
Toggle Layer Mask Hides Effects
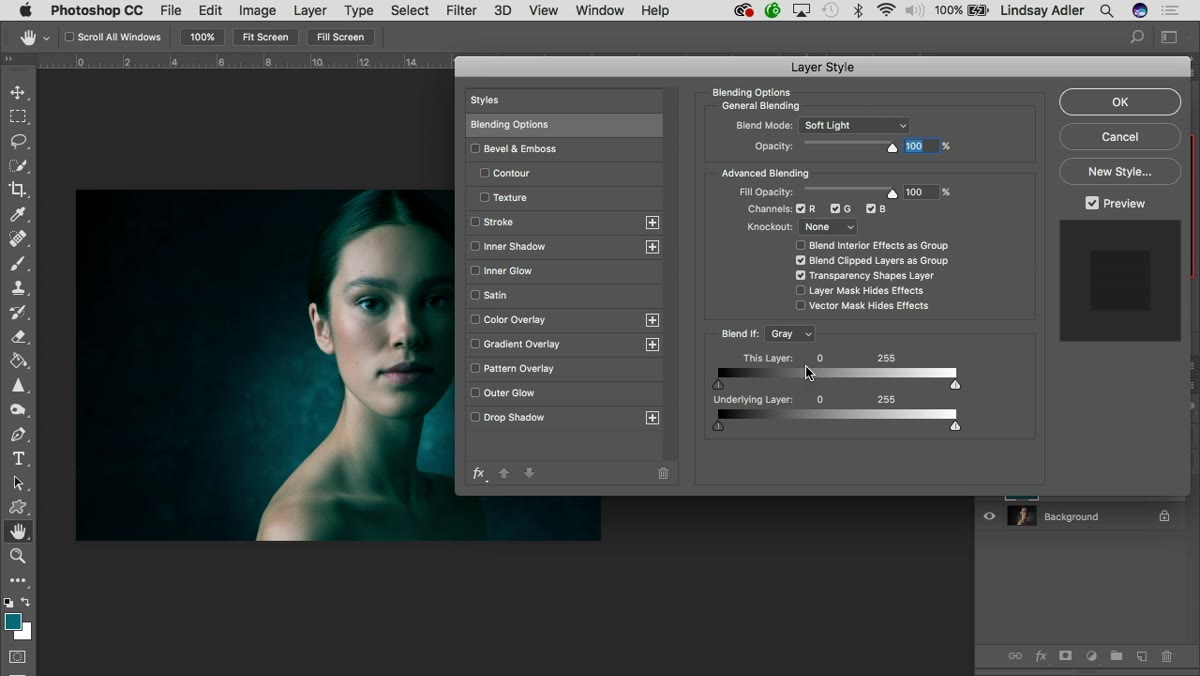pyautogui.click(x=801, y=290)
